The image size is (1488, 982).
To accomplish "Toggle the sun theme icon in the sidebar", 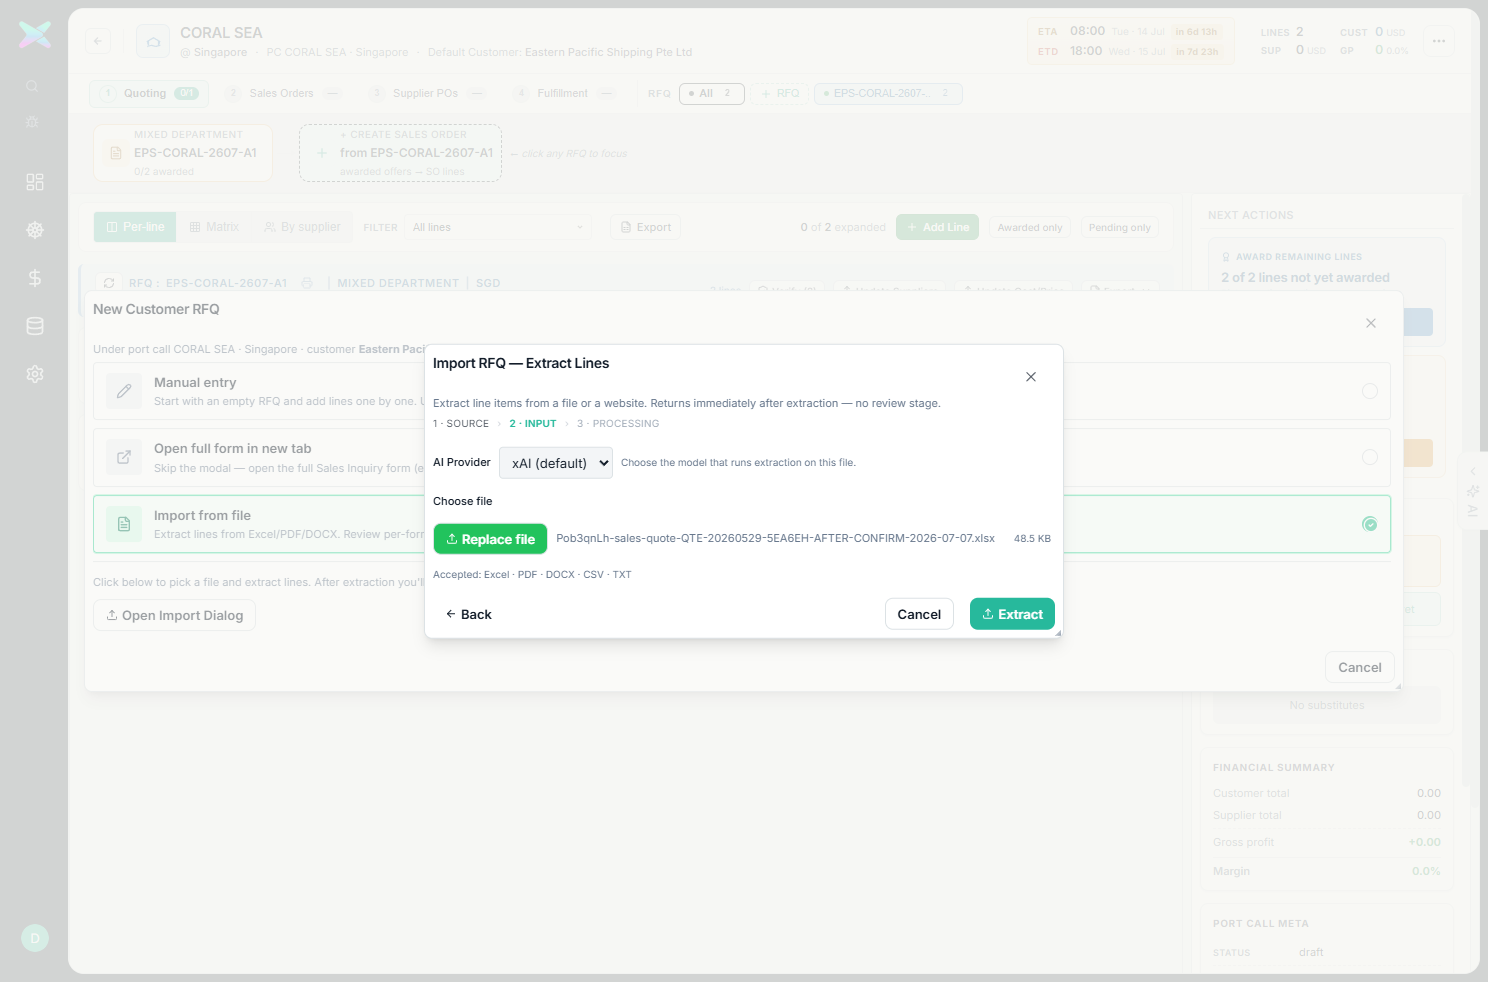I will click(x=33, y=122).
